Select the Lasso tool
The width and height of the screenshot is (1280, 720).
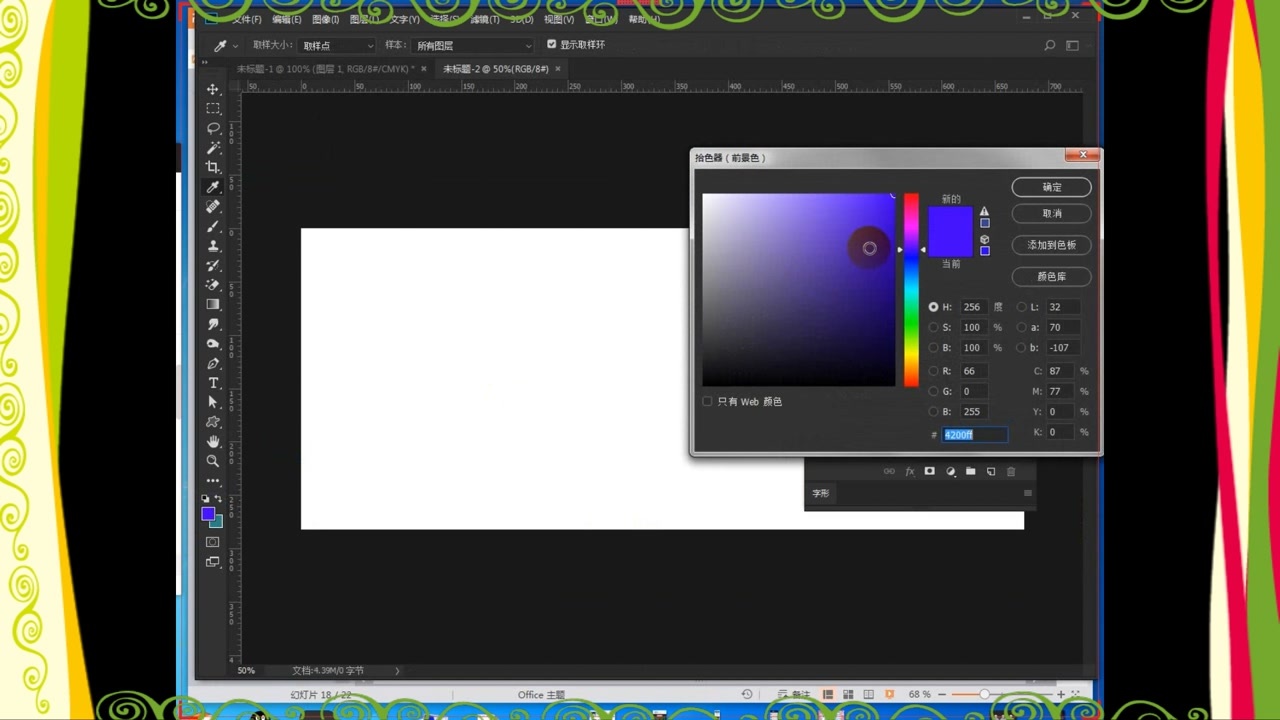[213, 129]
